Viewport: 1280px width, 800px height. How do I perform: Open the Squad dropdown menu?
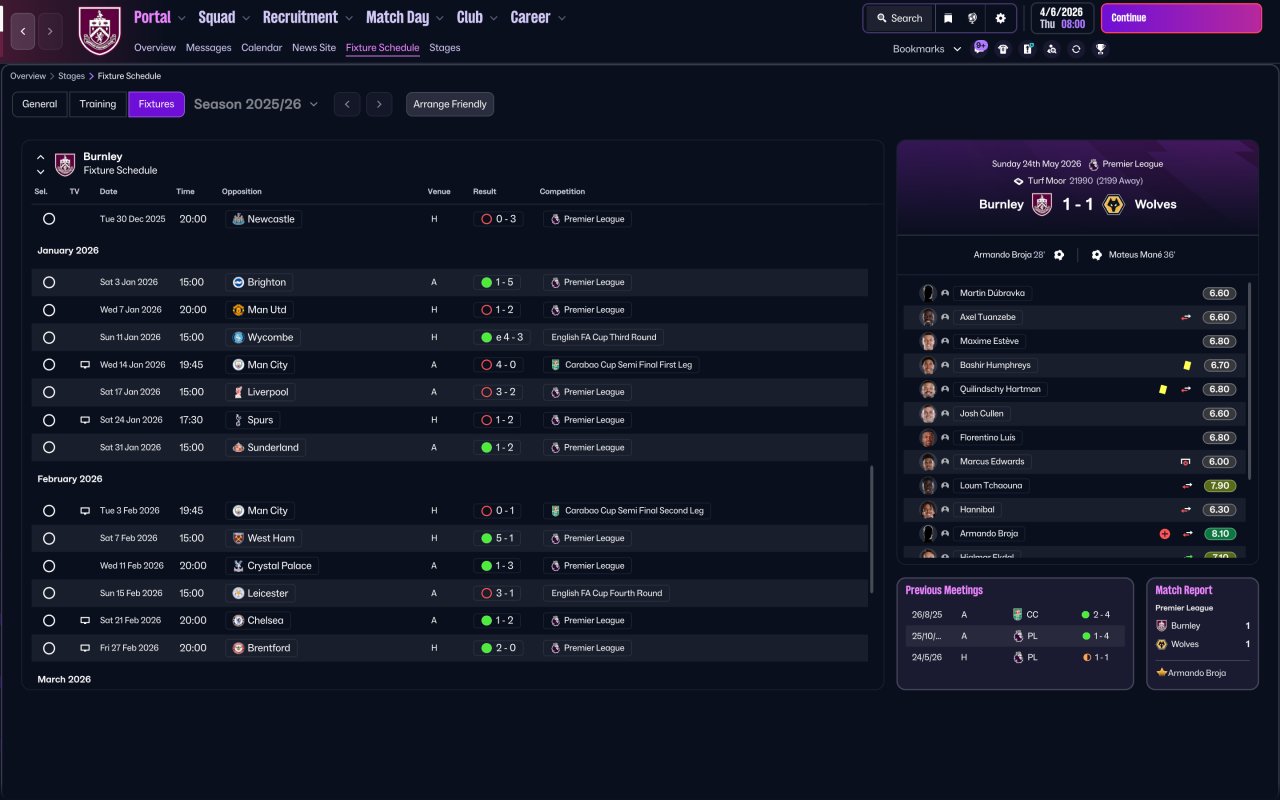pos(225,17)
